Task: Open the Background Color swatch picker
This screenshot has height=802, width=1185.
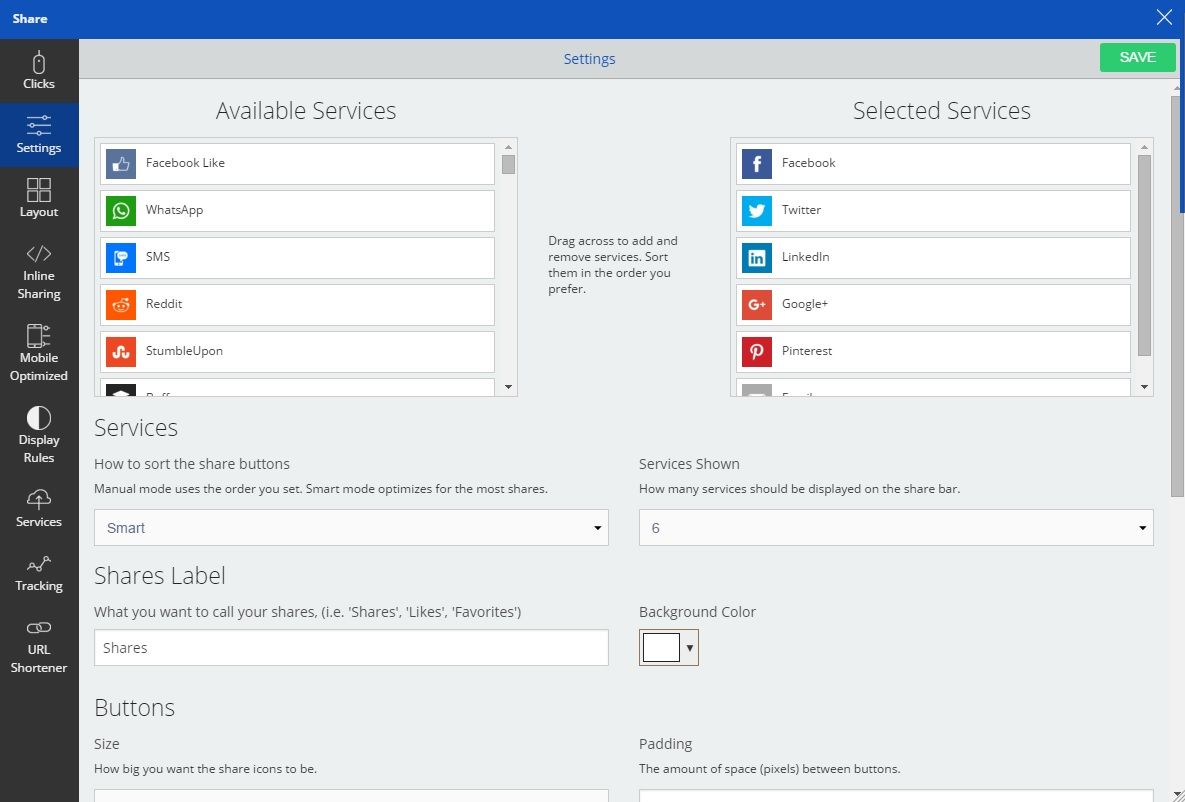Action: [x=660, y=647]
